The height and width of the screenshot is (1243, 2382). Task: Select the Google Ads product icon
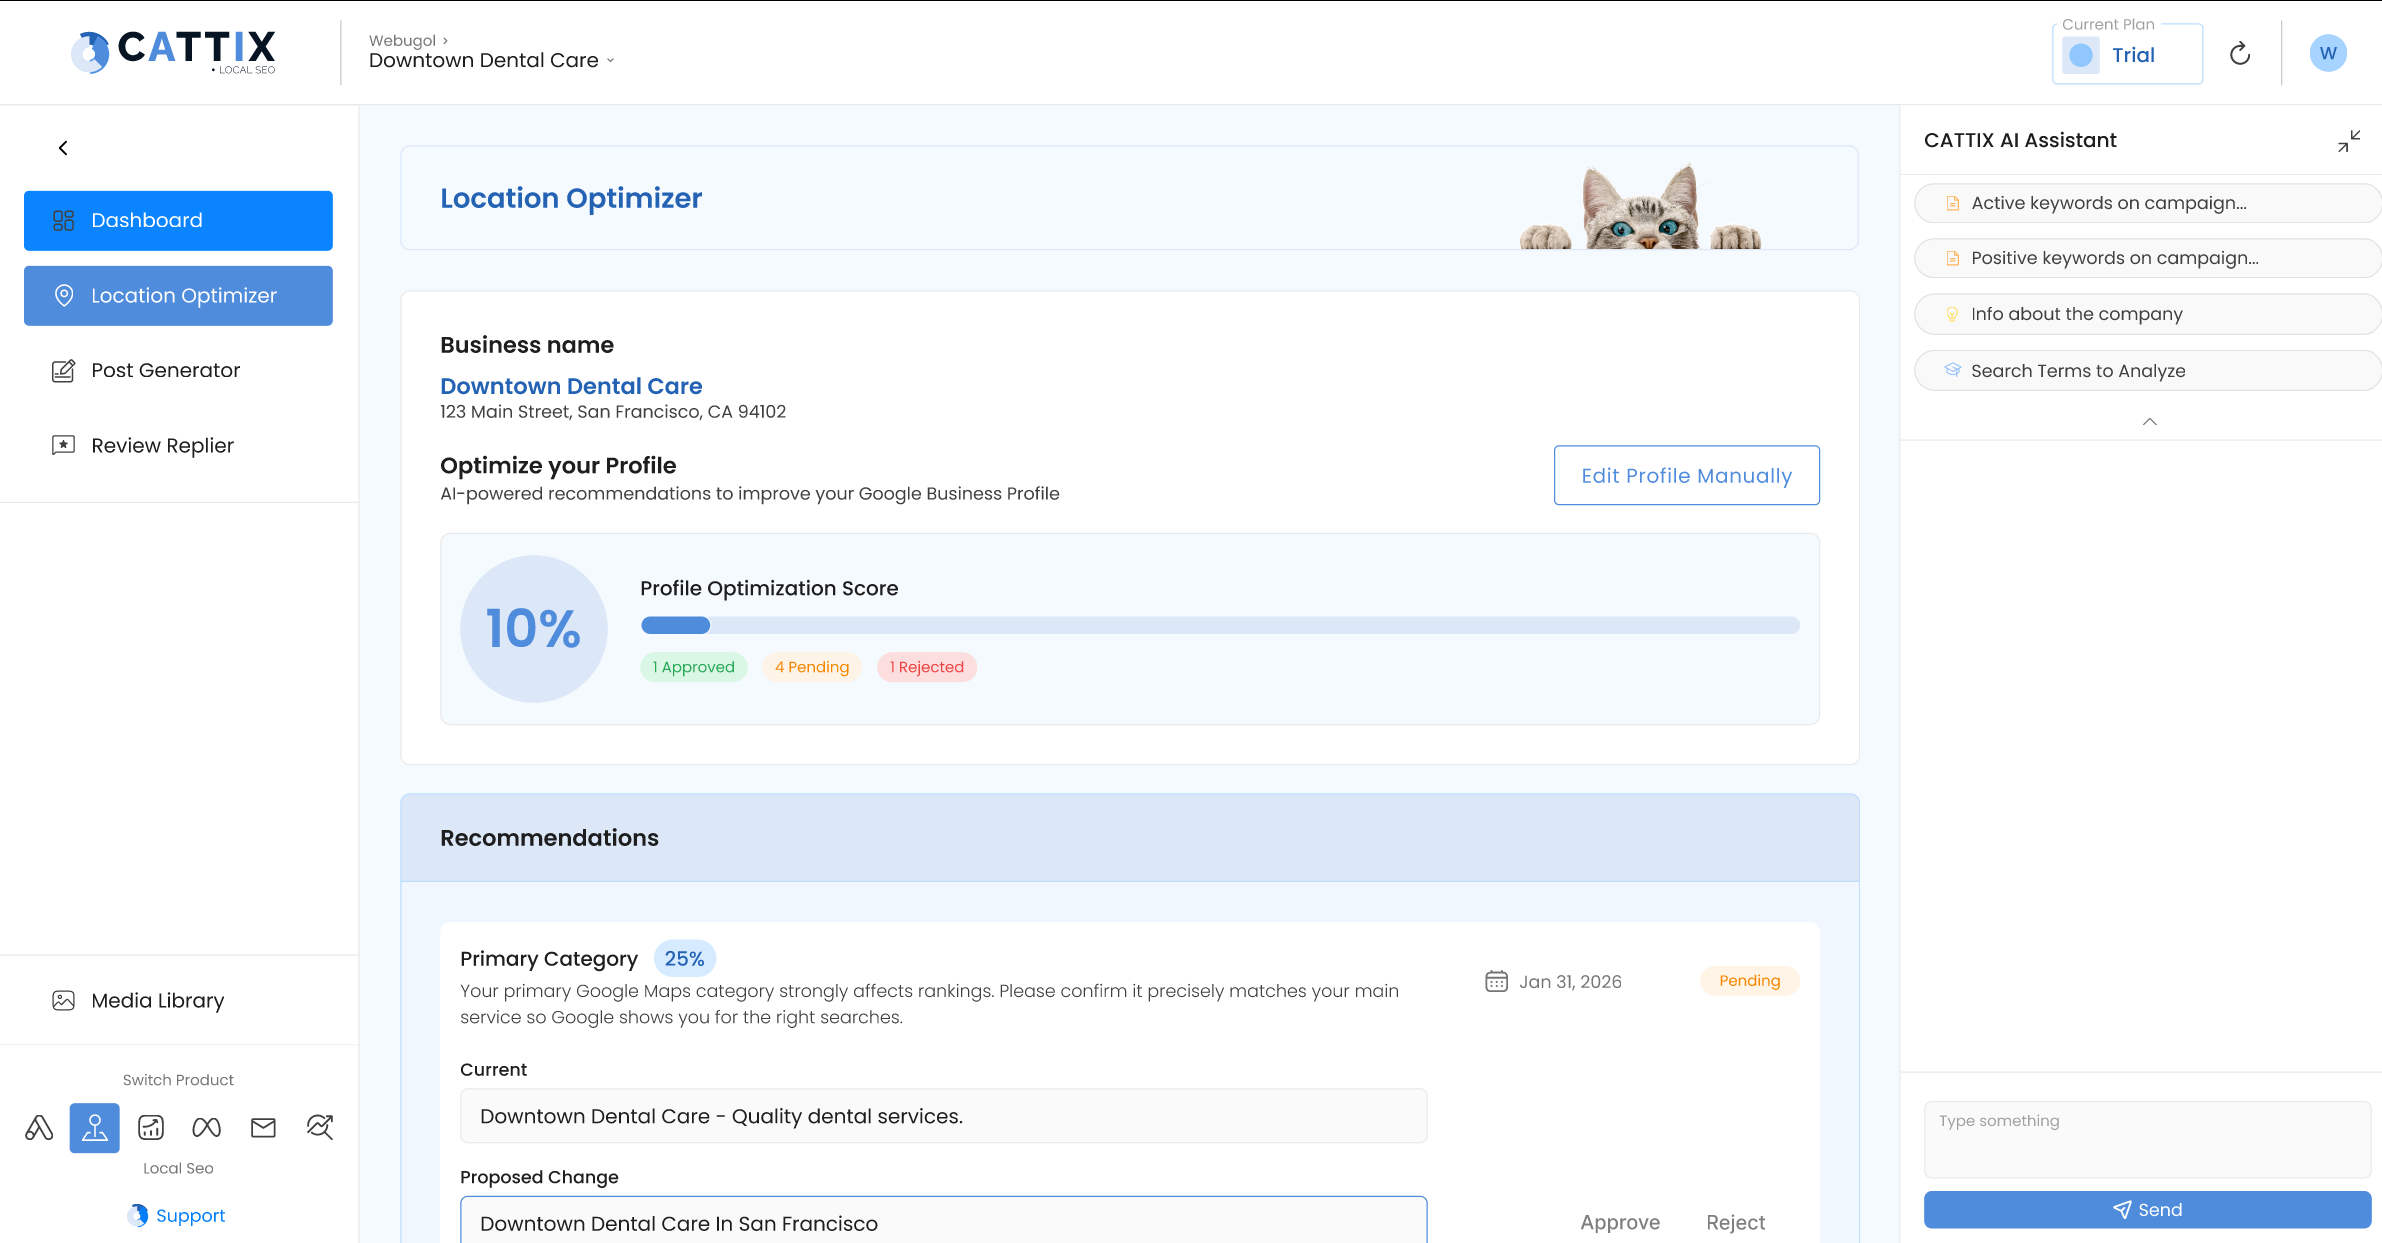(38, 1127)
